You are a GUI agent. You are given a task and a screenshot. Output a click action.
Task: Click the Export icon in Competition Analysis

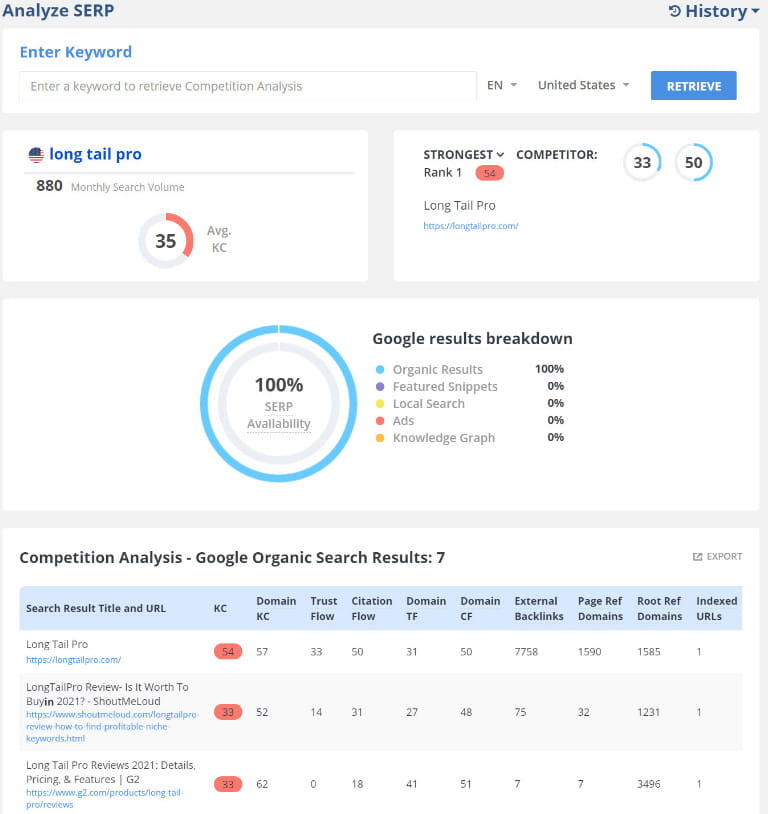(x=699, y=557)
